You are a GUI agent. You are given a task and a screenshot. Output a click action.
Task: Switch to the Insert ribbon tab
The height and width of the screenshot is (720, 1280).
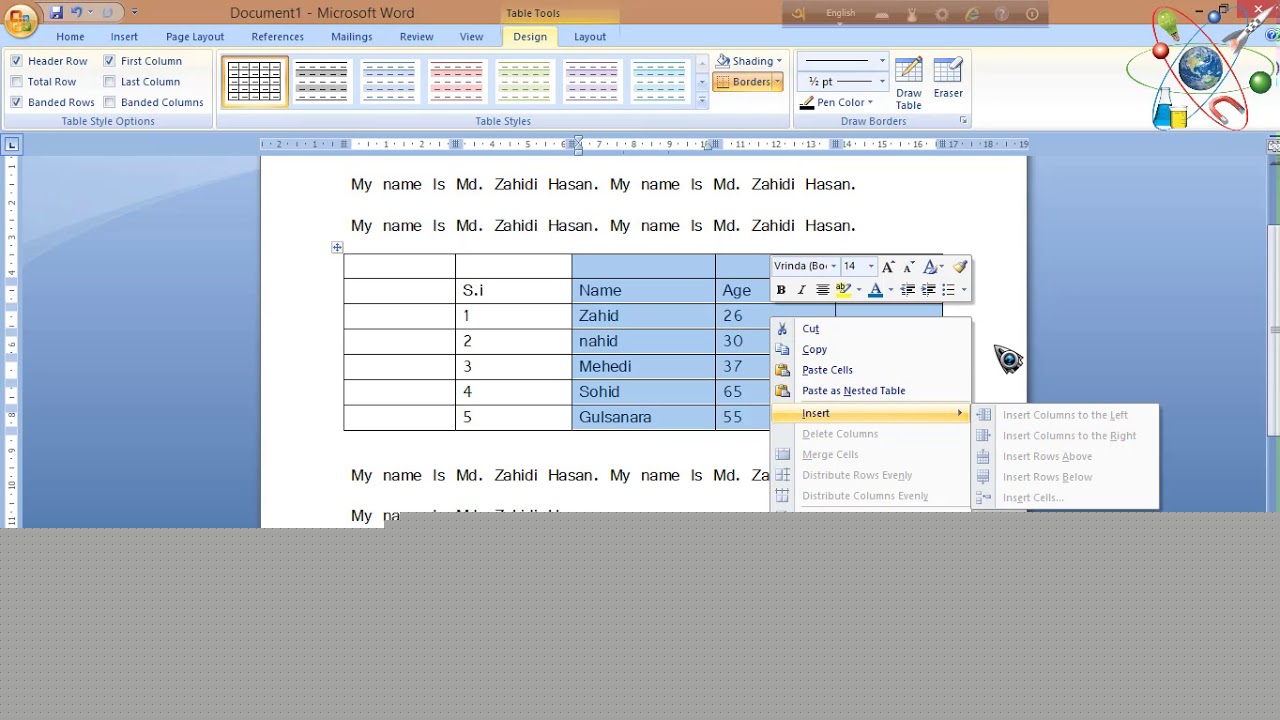point(124,37)
